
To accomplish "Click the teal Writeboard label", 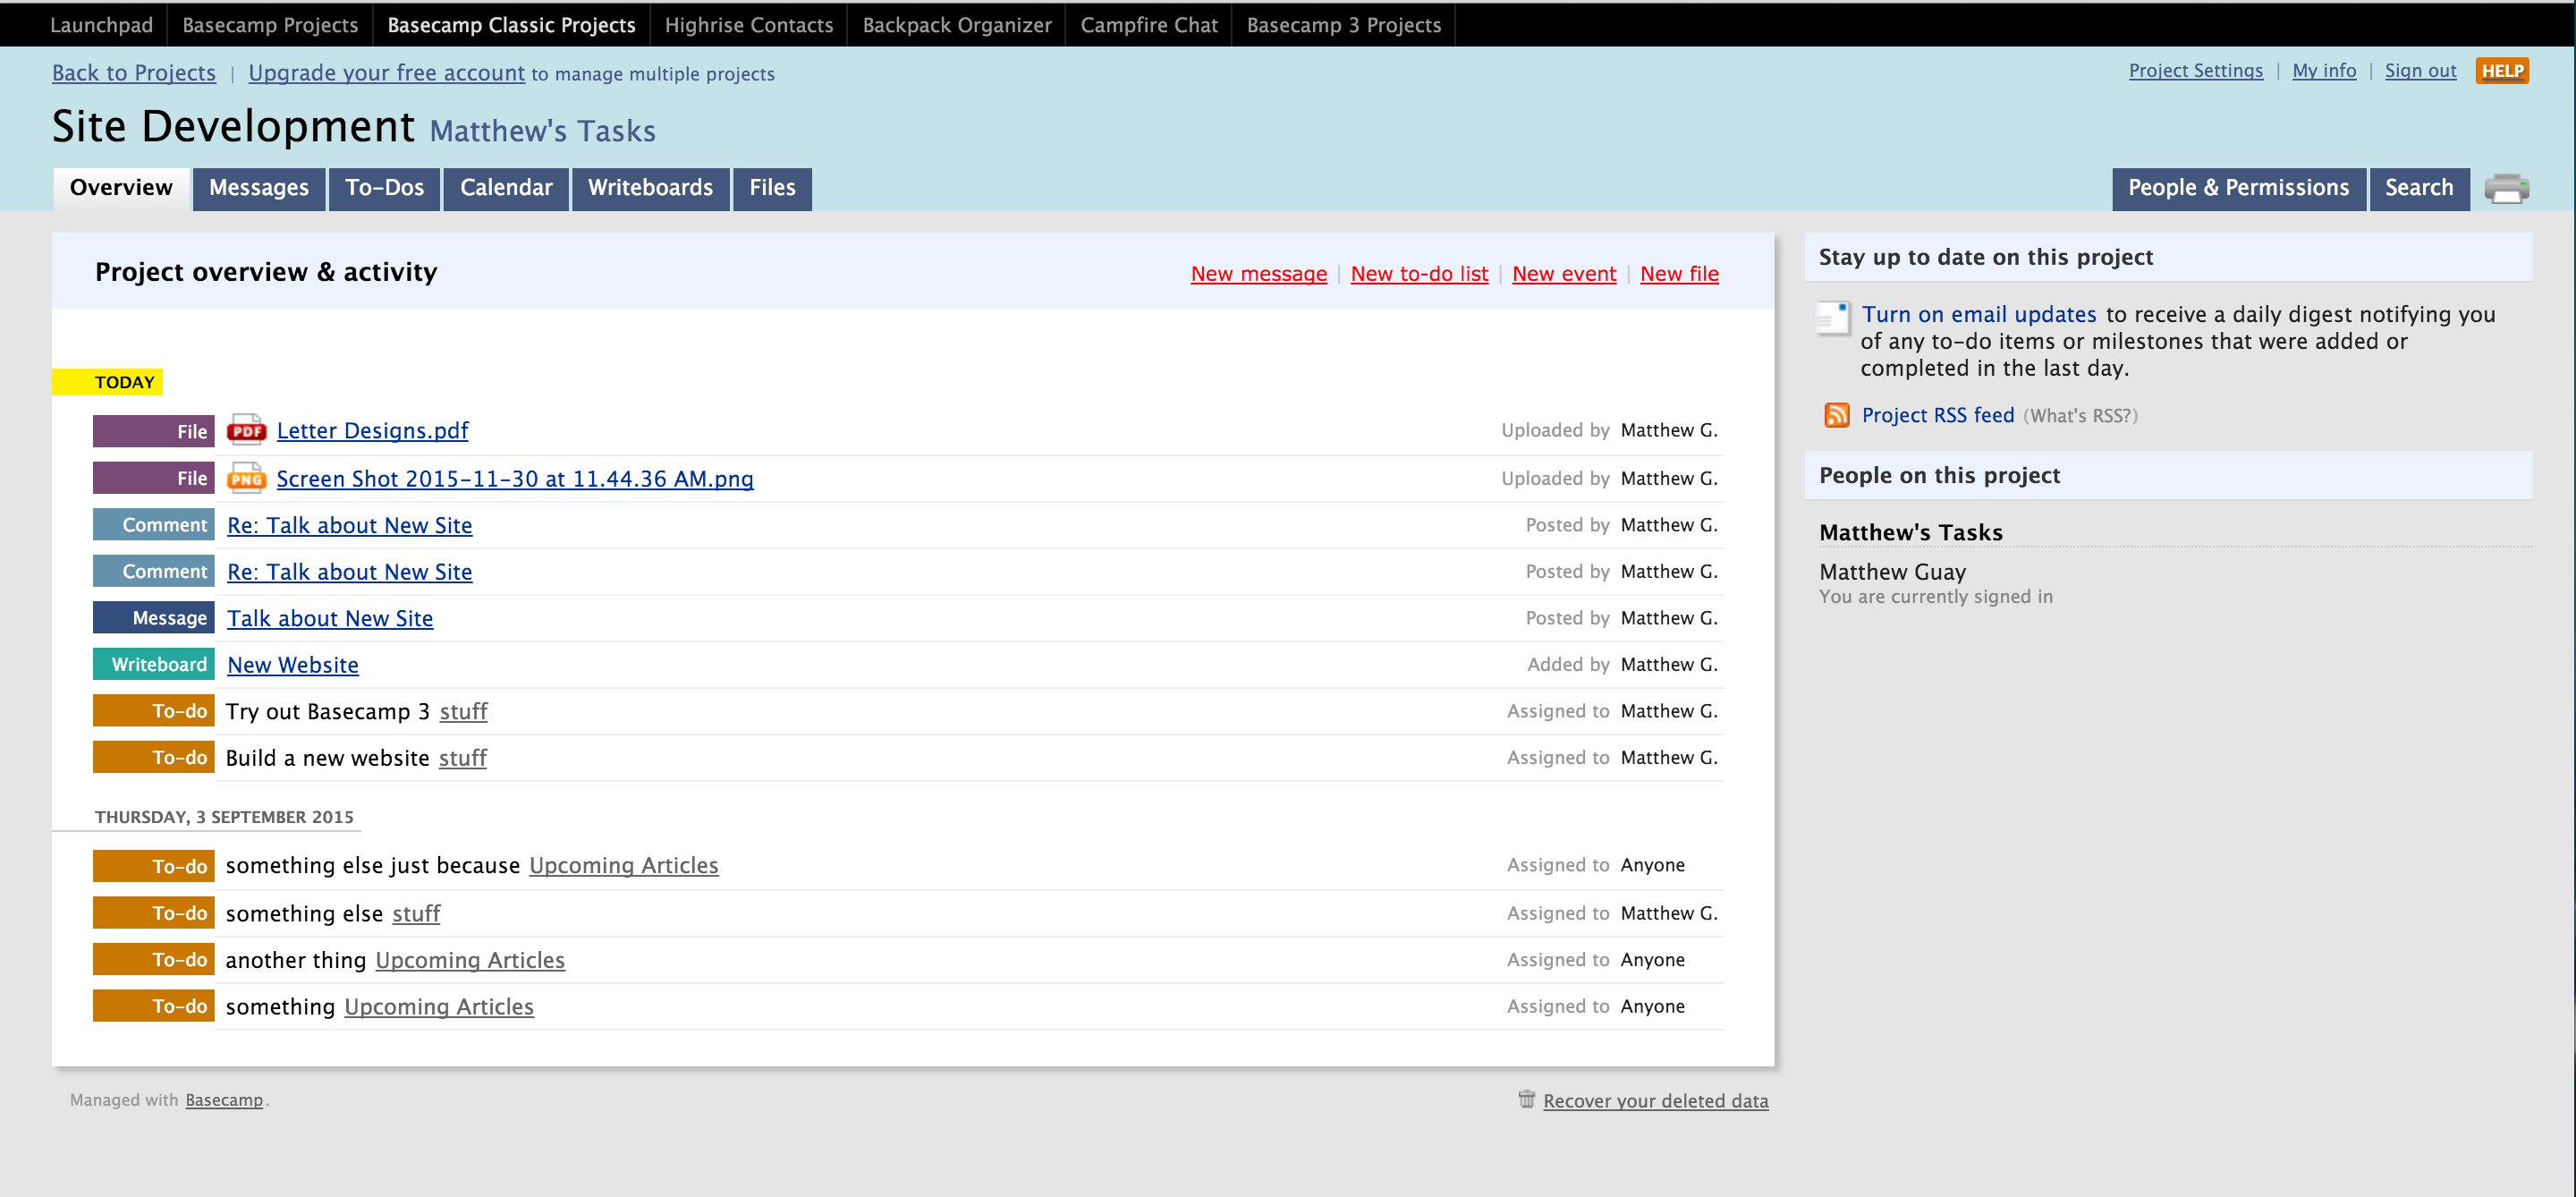I will 153,665.
